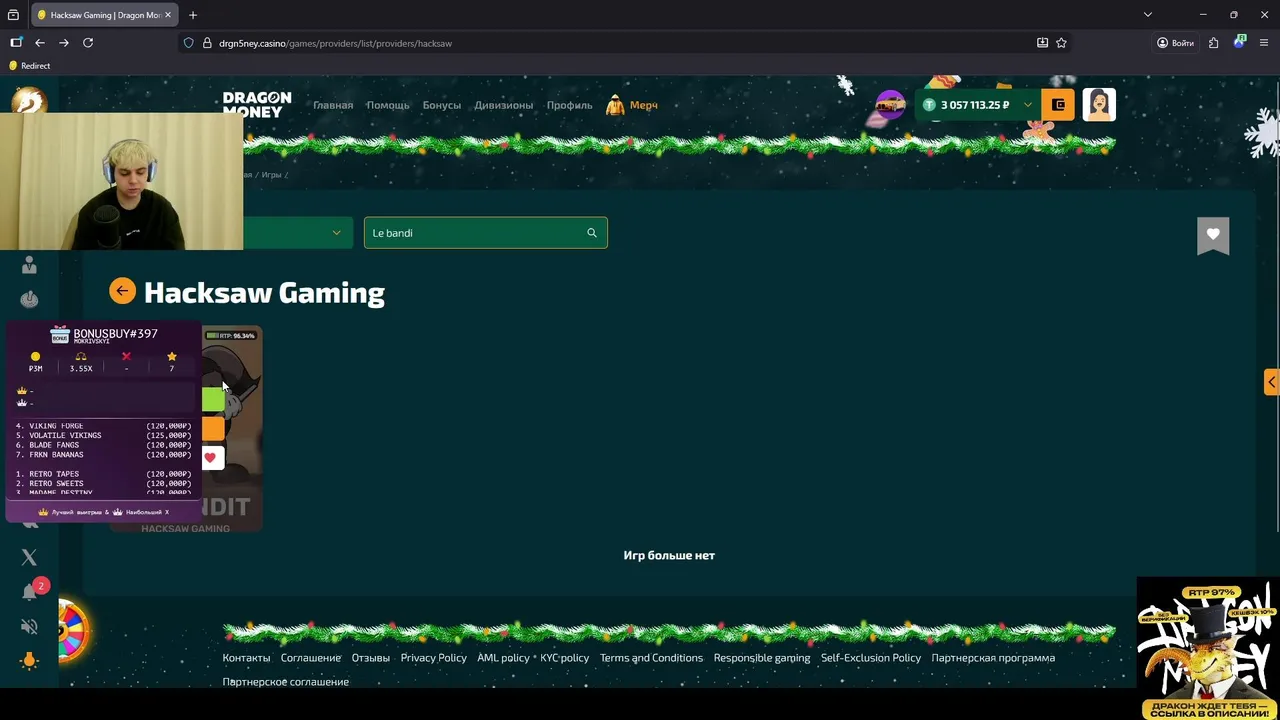Add the Le Bandit game to favorites with the heart
Viewport: 1280px width, 720px height.
pyautogui.click(x=211, y=458)
